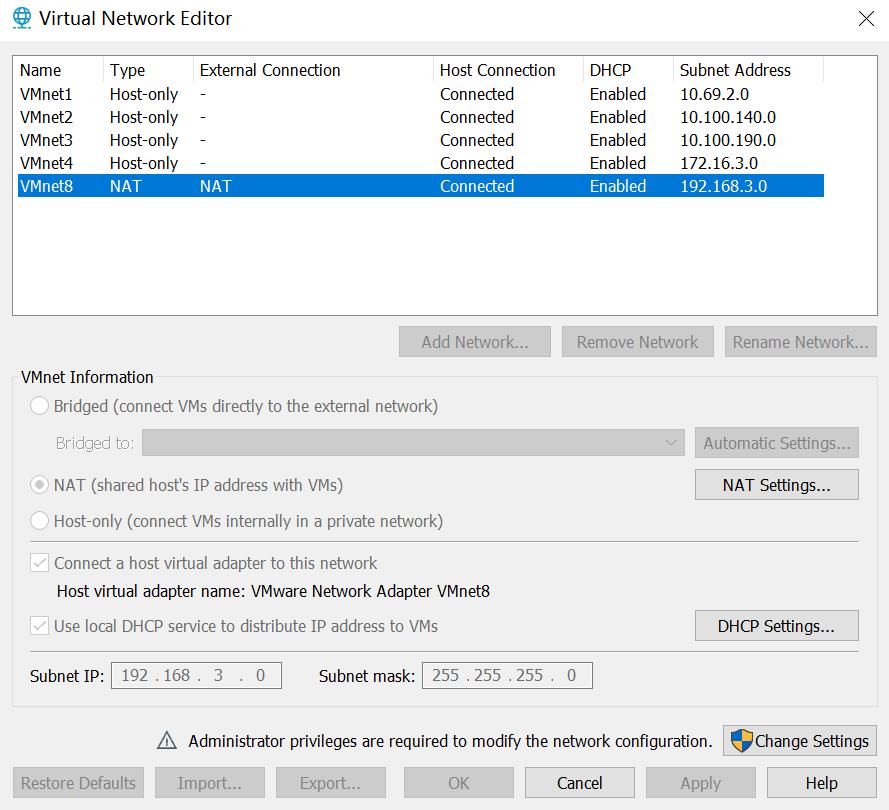Click subnet address 10.69.2.0
The width and height of the screenshot is (889, 810).
[714, 94]
